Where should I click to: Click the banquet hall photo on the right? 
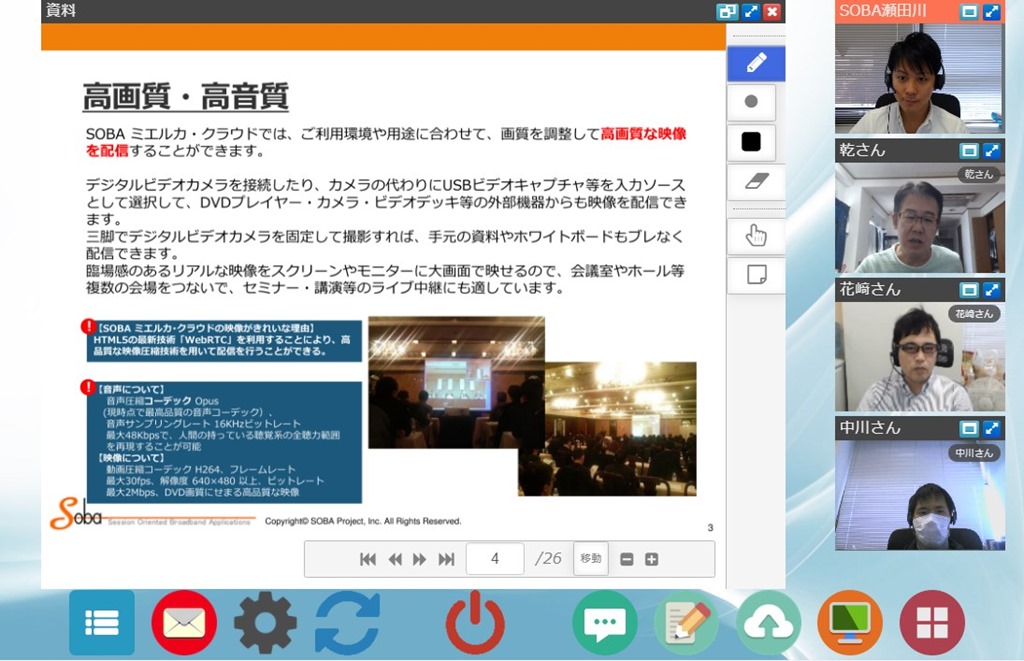point(607,429)
